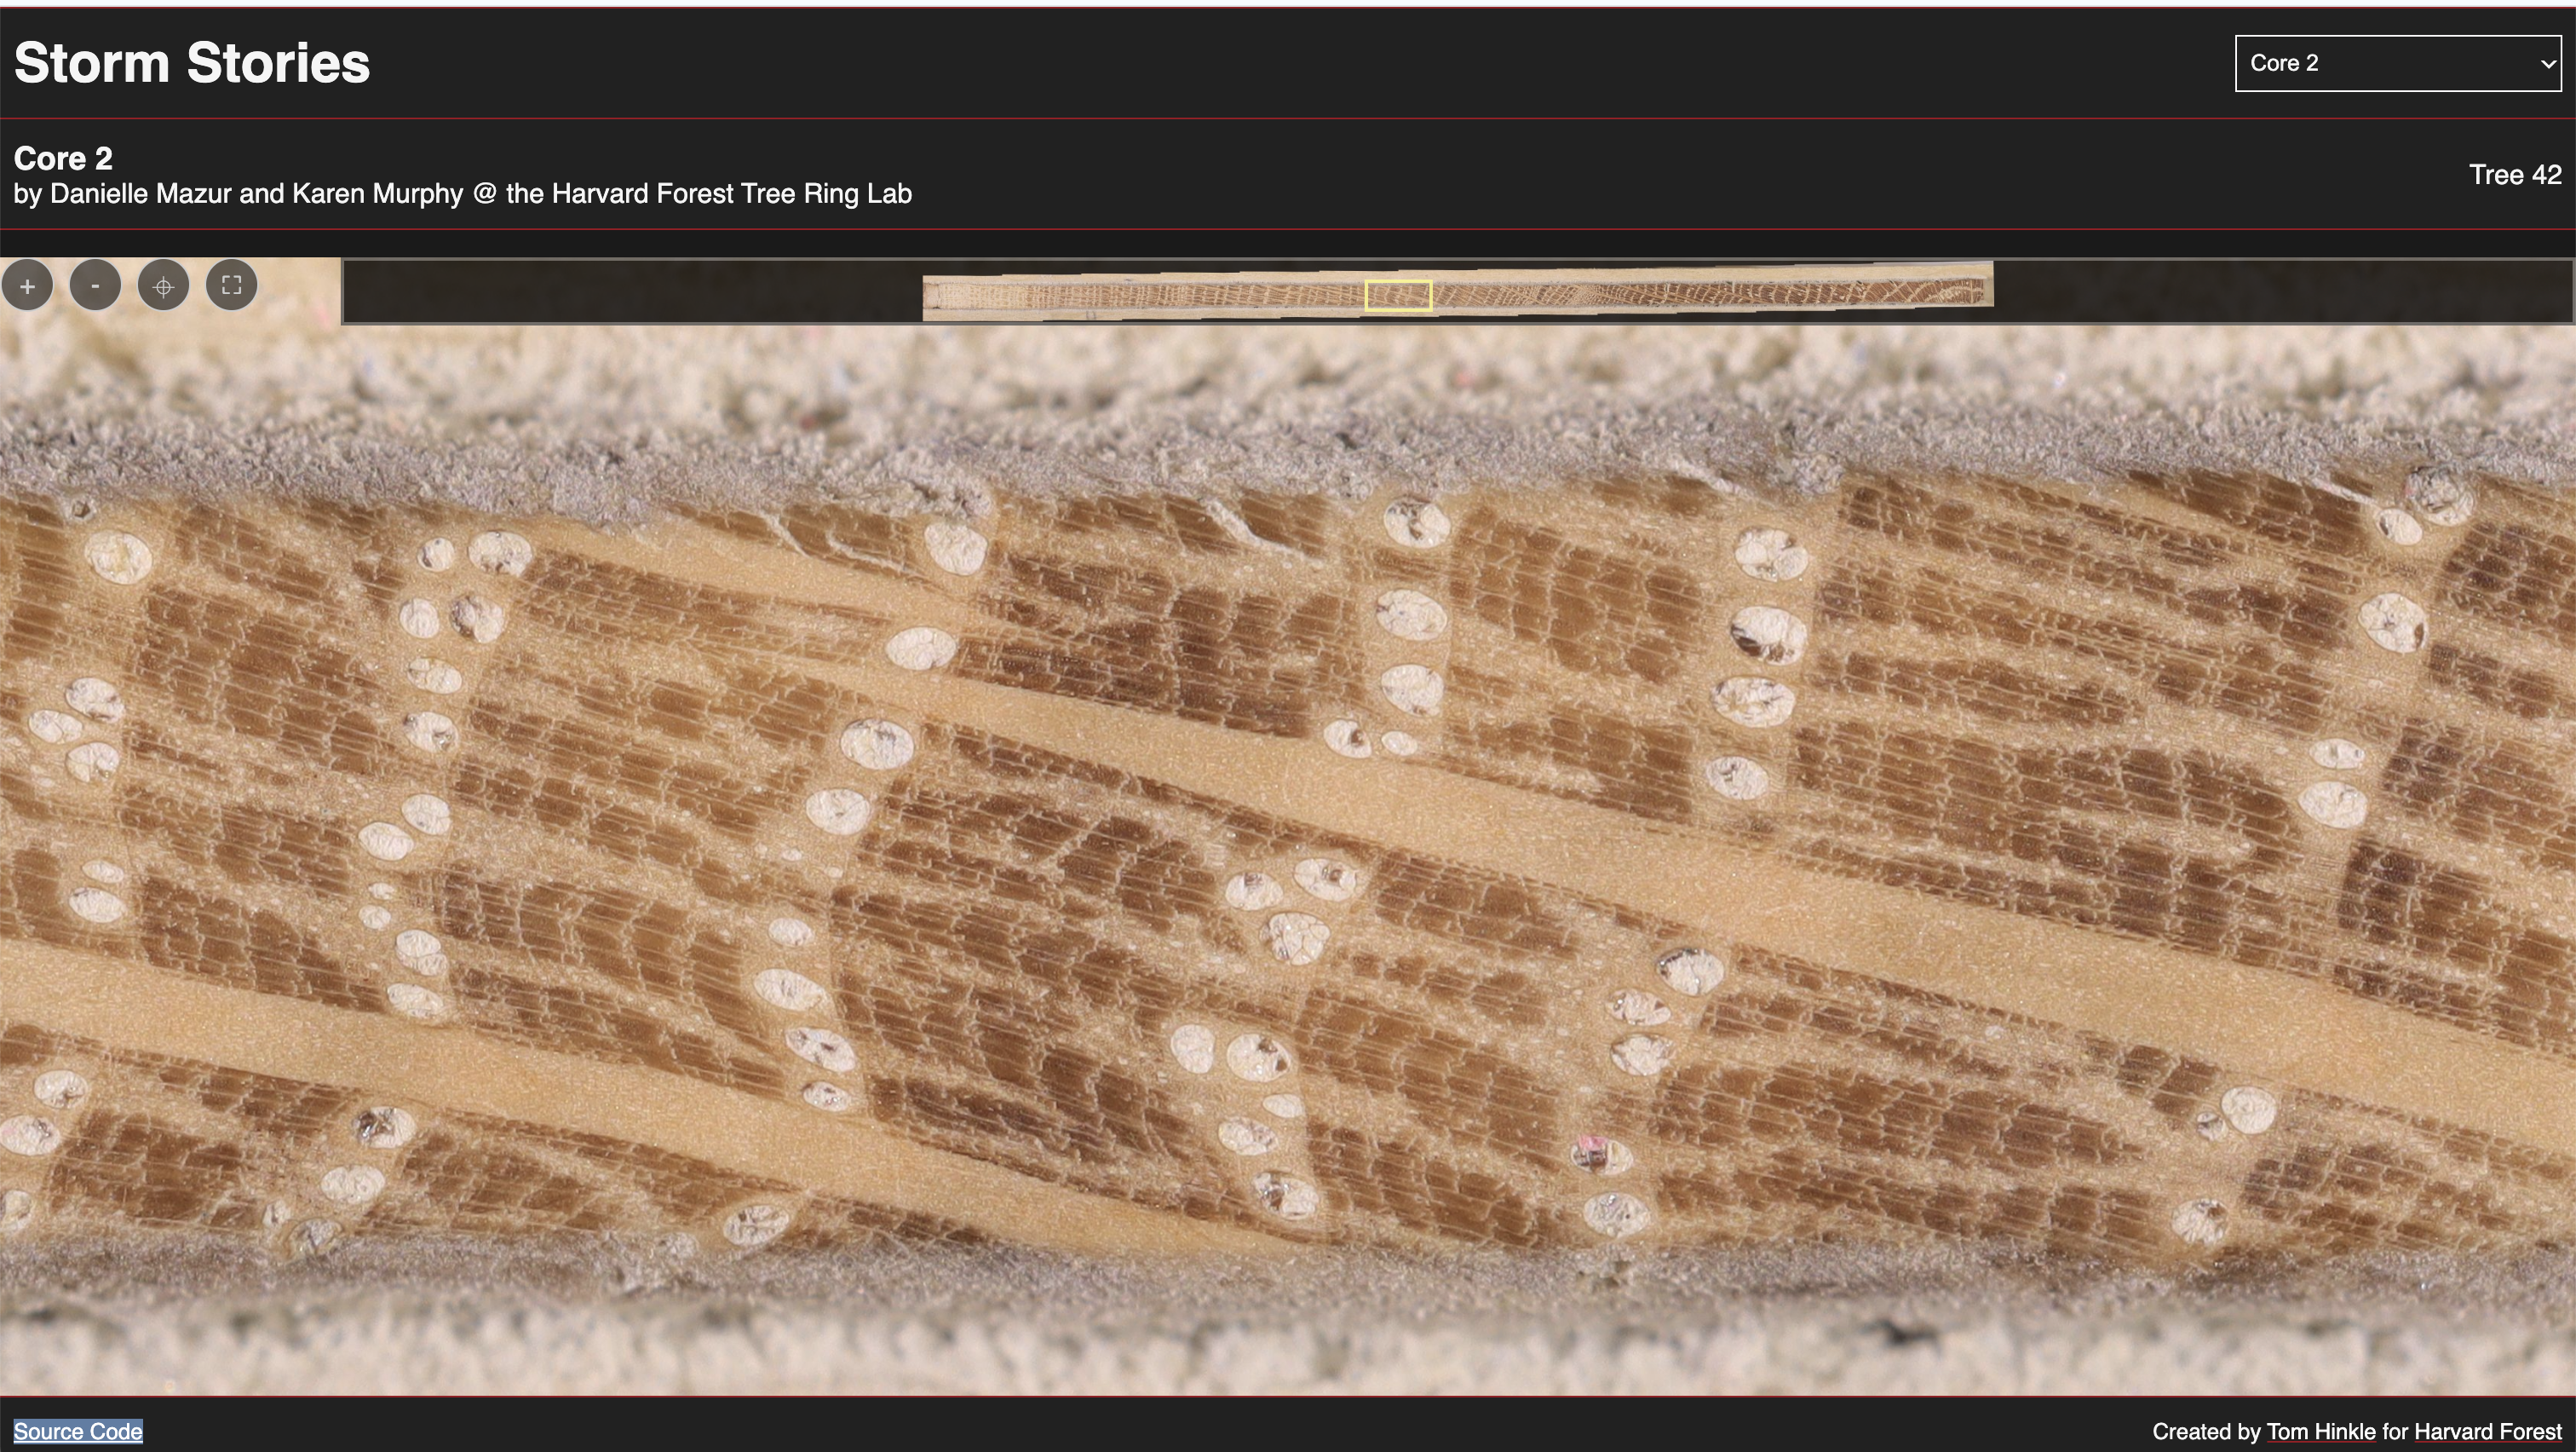Zoom in with the plus button

pyautogui.click(x=27, y=286)
